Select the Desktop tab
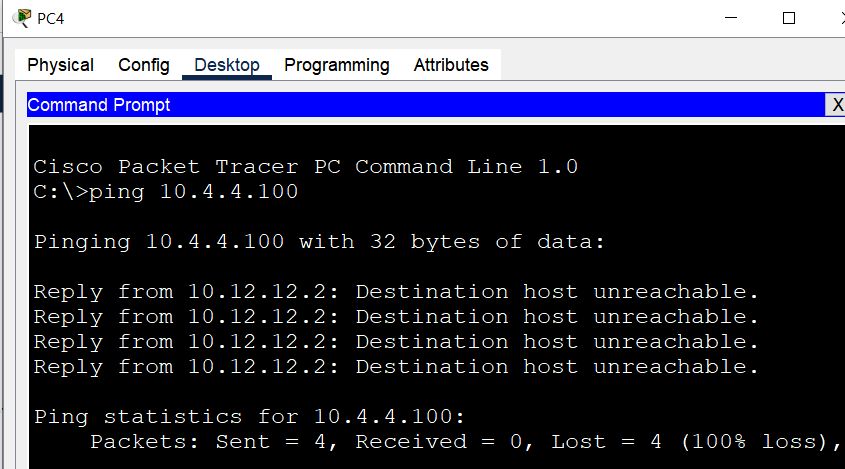Viewport: 845px width, 469px height. pos(227,65)
